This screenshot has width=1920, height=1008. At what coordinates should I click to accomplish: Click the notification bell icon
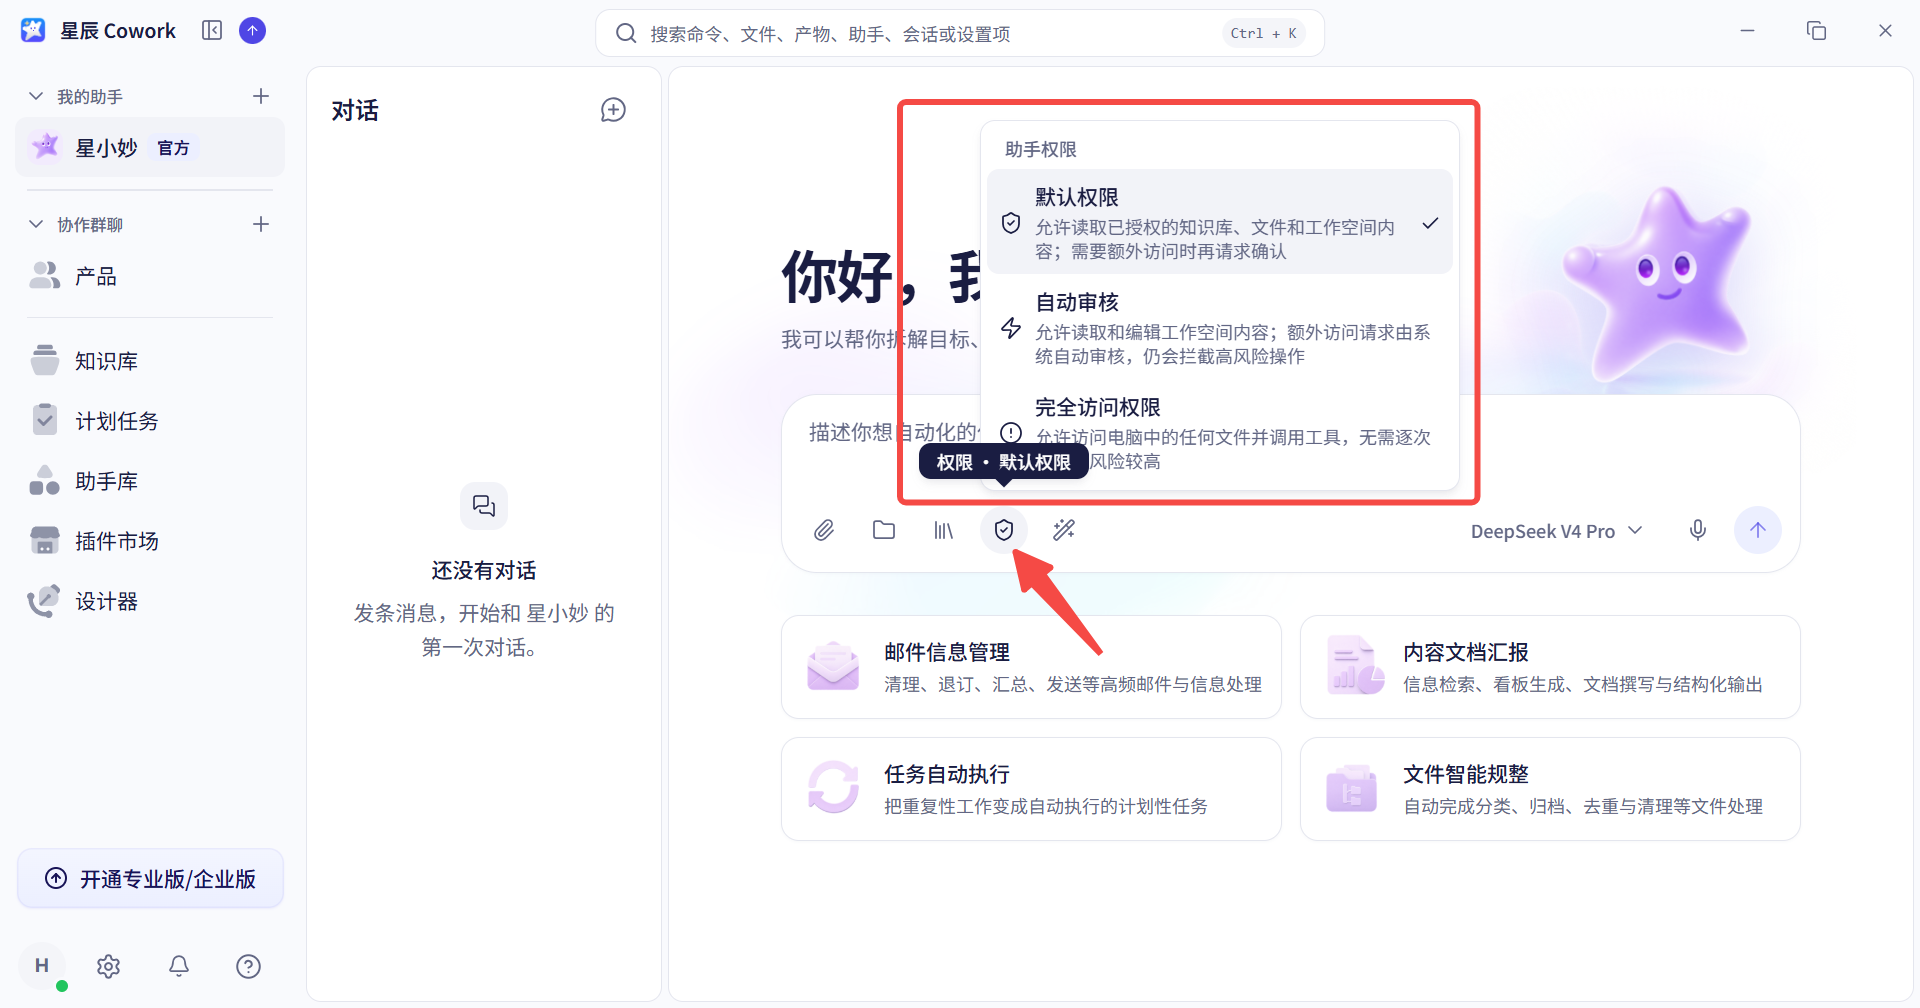(179, 966)
